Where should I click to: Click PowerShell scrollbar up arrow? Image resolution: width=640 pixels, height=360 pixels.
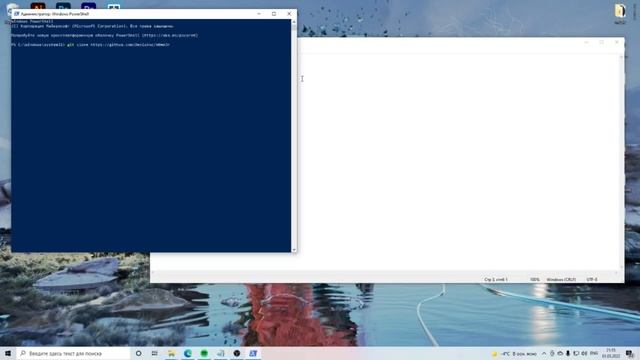(294, 22)
